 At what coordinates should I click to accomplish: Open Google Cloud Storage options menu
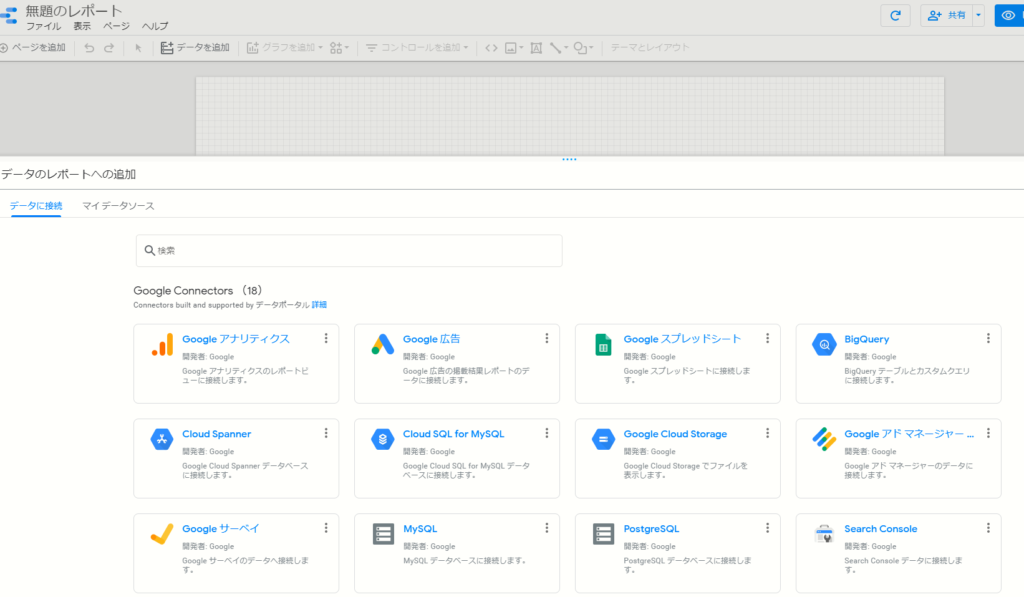click(767, 433)
